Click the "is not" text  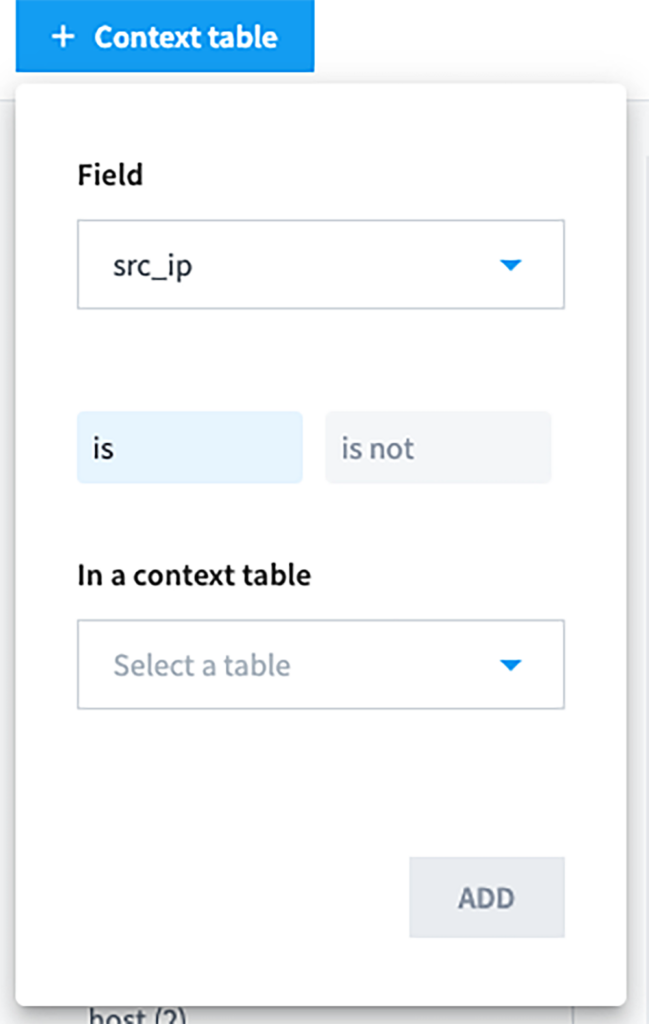(x=378, y=449)
